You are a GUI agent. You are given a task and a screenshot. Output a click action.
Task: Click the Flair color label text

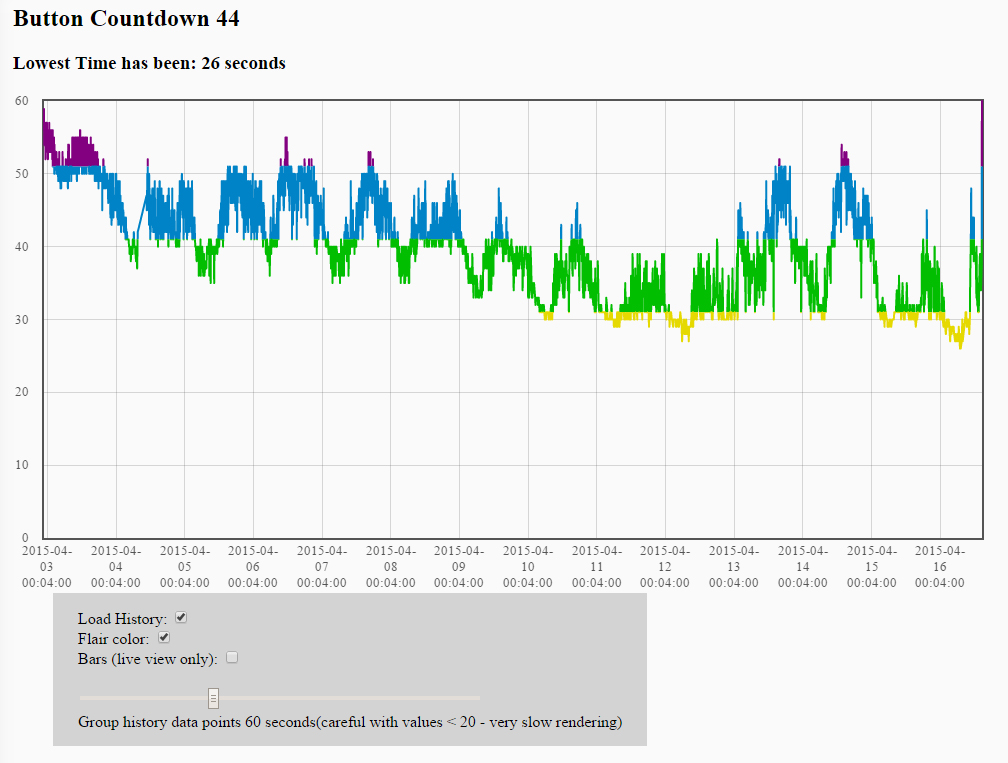(x=113, y=638)
